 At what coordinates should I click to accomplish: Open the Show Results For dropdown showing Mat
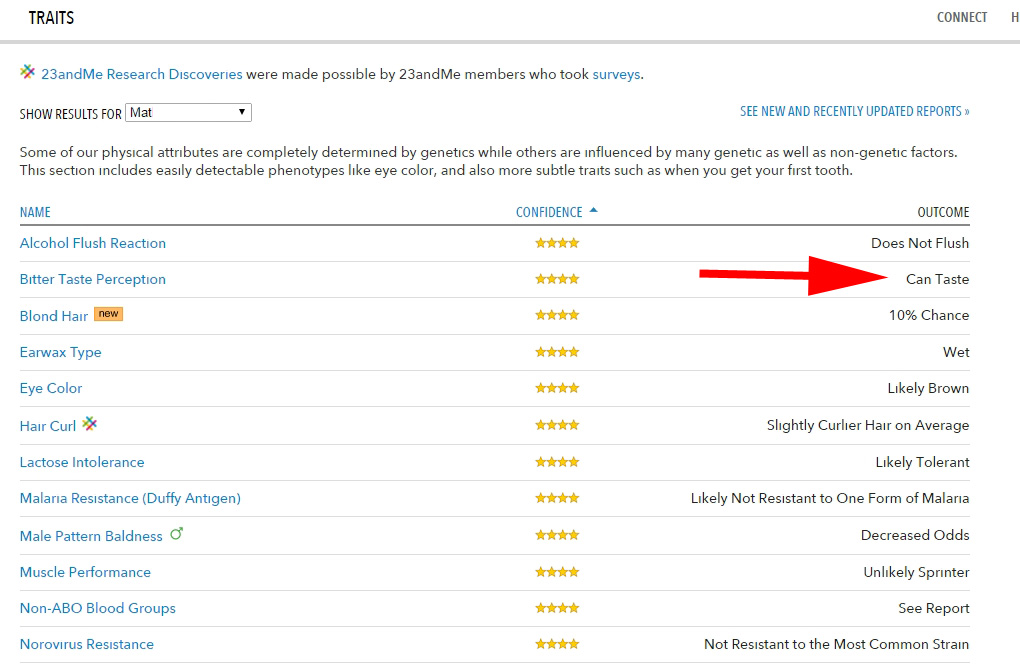pyautogui.click(x=188, y=113)
